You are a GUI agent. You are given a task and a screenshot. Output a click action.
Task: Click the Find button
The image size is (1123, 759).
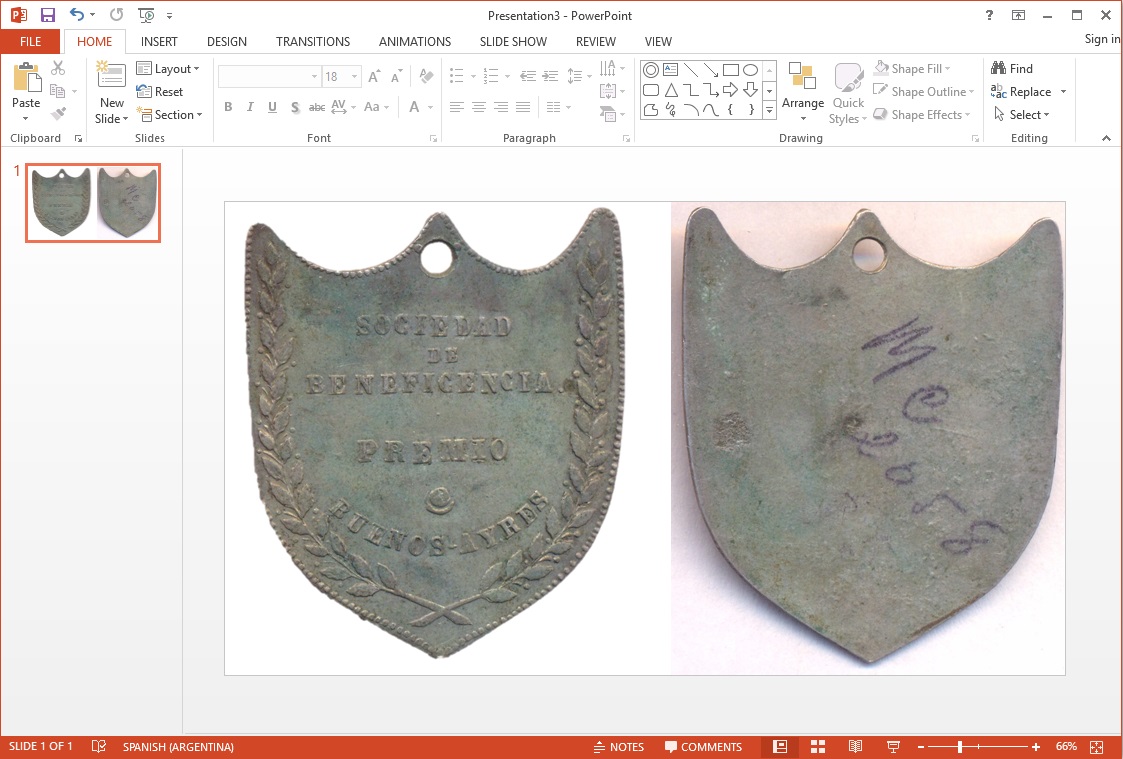(1012, 69)
